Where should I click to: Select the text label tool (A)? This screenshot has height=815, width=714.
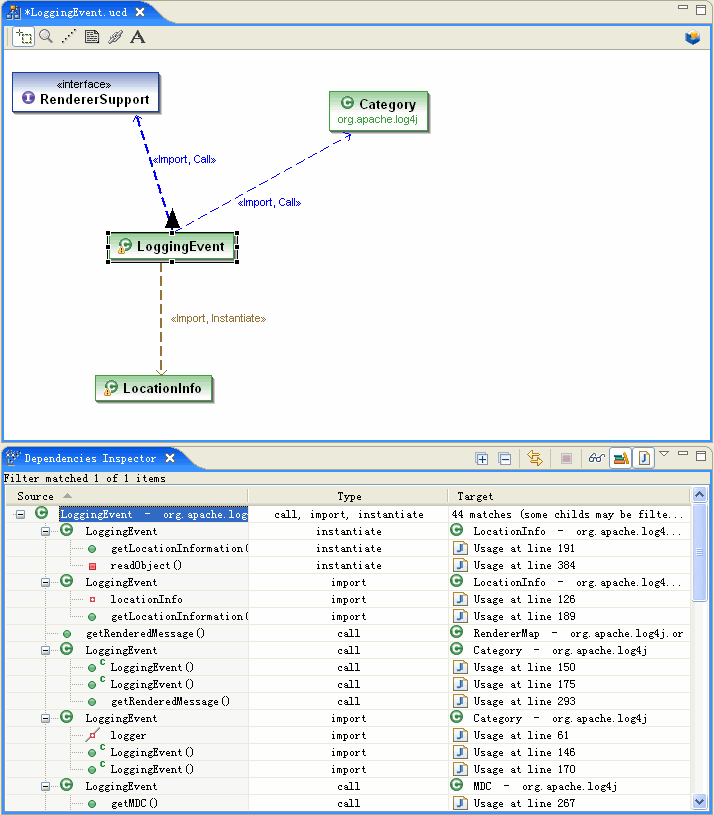tap(138, 37)
